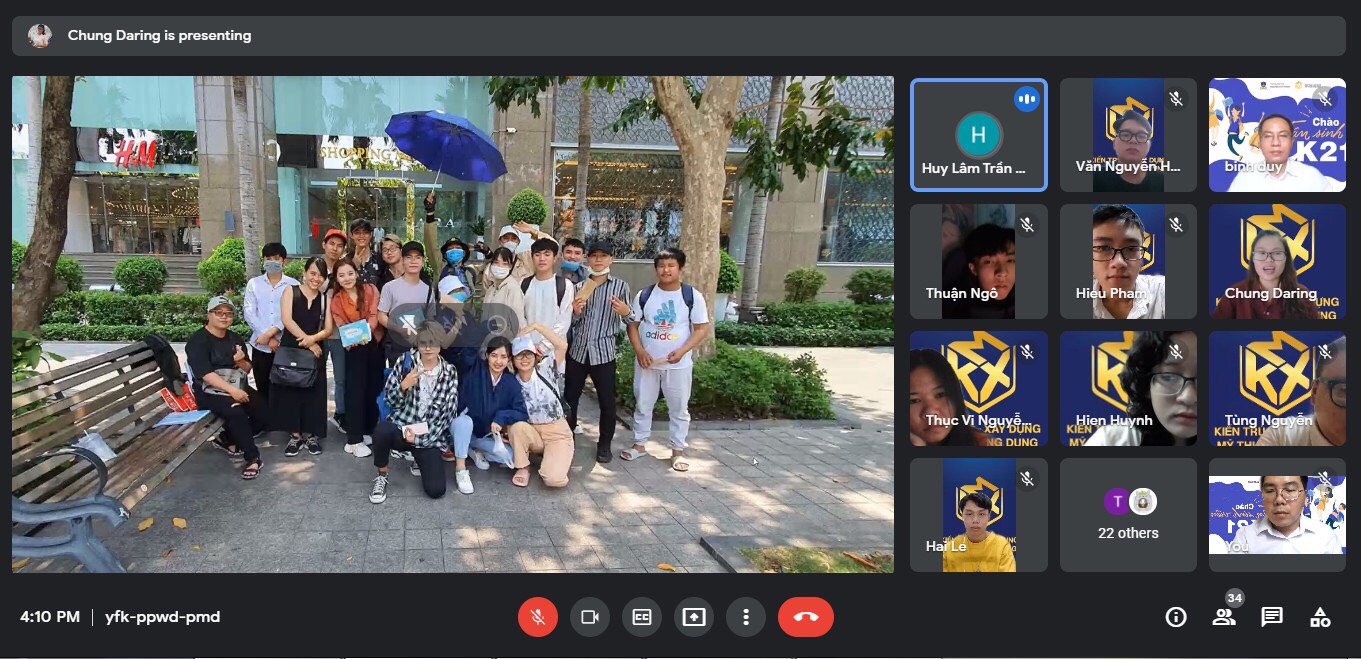Click the Chung Daring is presenting banner
Image resolution: width=1361 pixels, height=659 pixels.
pos(160,36)
